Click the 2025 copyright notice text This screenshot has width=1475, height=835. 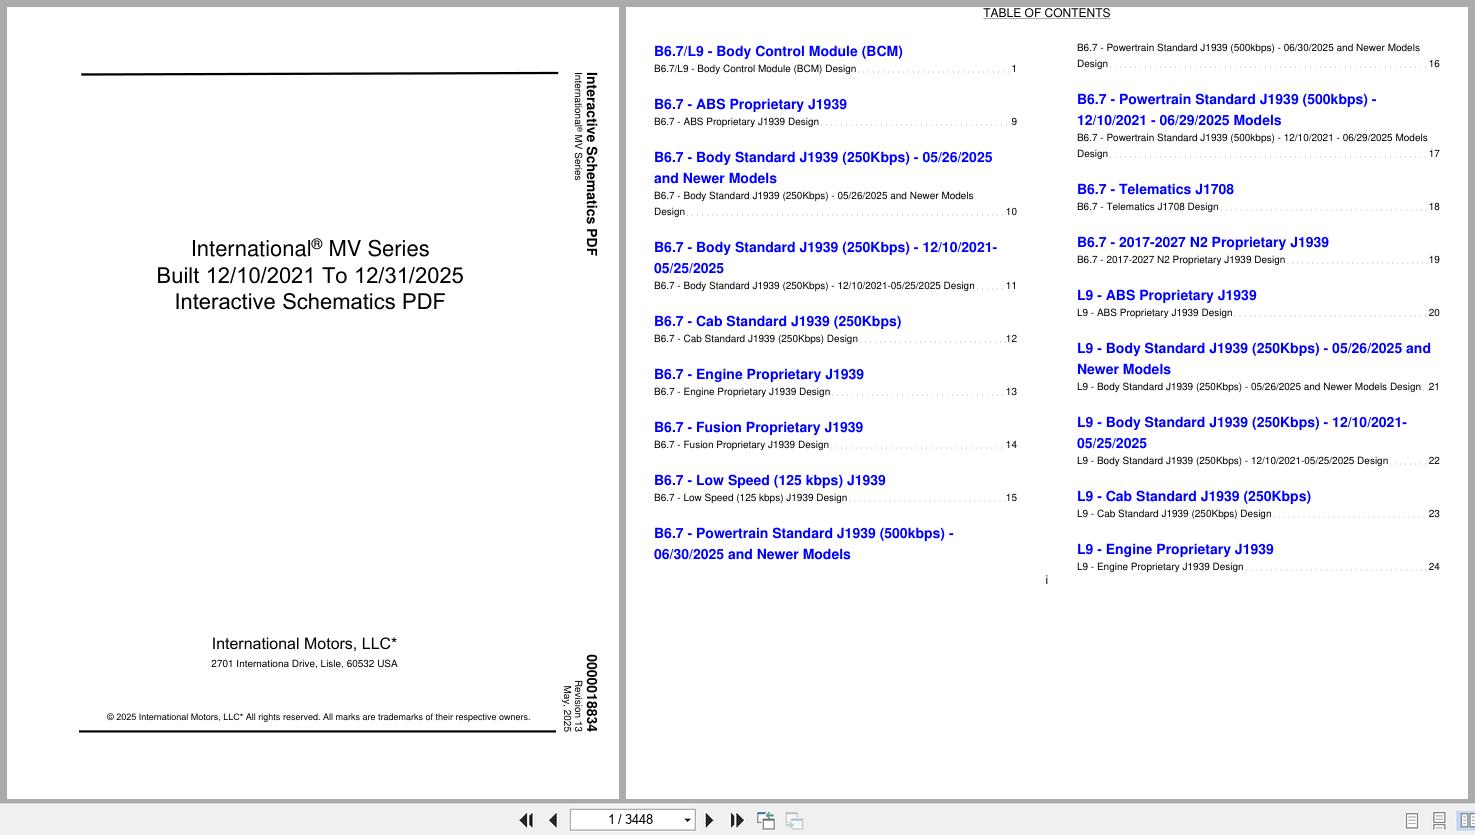[318, 717]
